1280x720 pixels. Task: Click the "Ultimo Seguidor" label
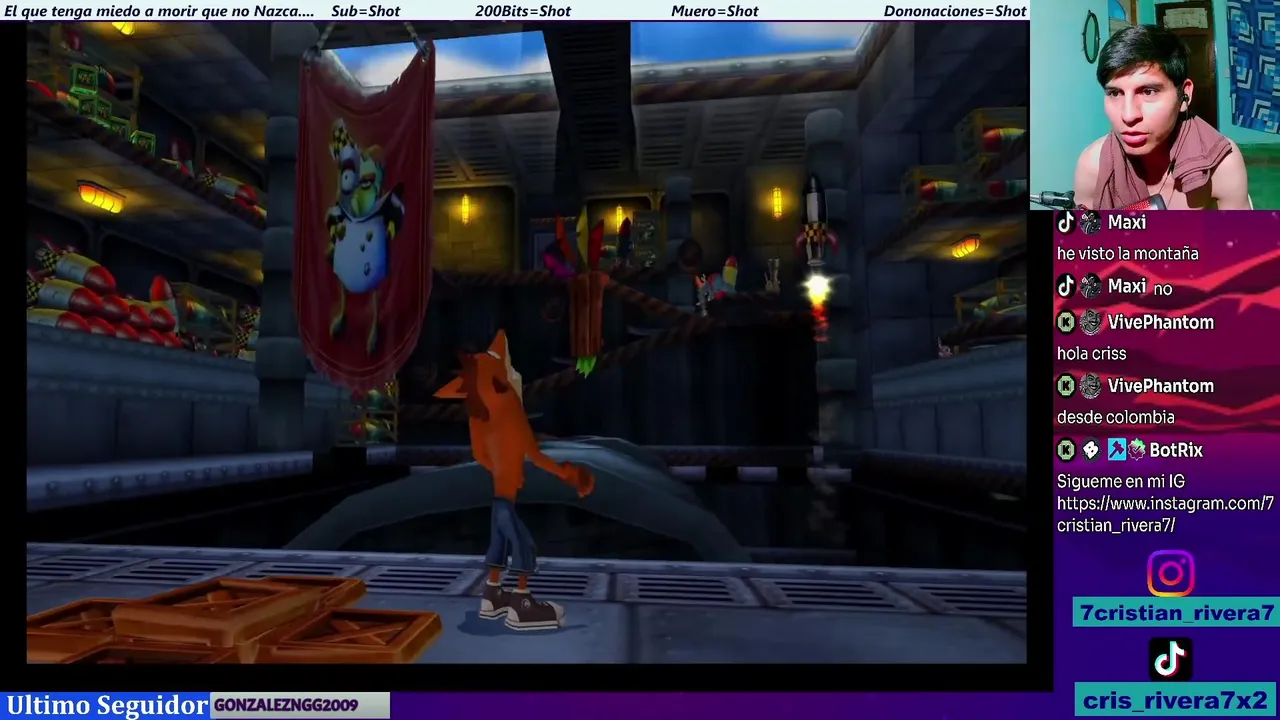coord(107,705)
